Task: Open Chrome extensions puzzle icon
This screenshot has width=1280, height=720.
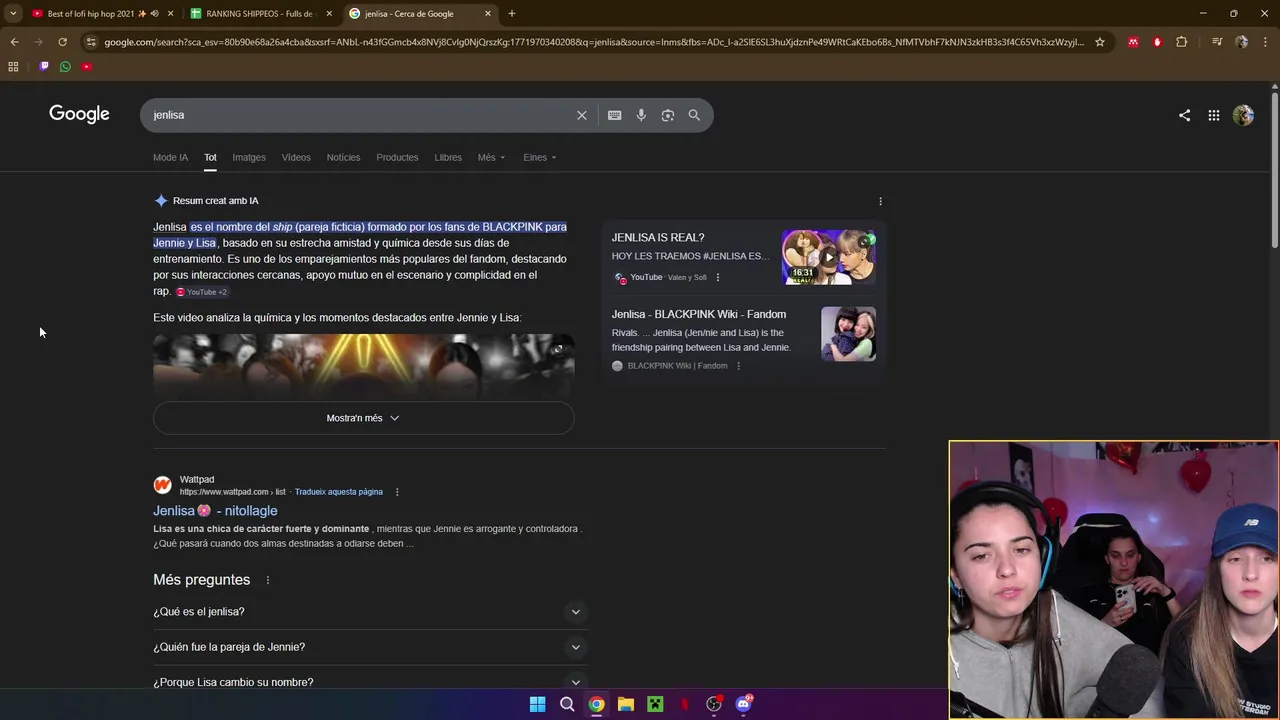Action: pos(1181,42)
